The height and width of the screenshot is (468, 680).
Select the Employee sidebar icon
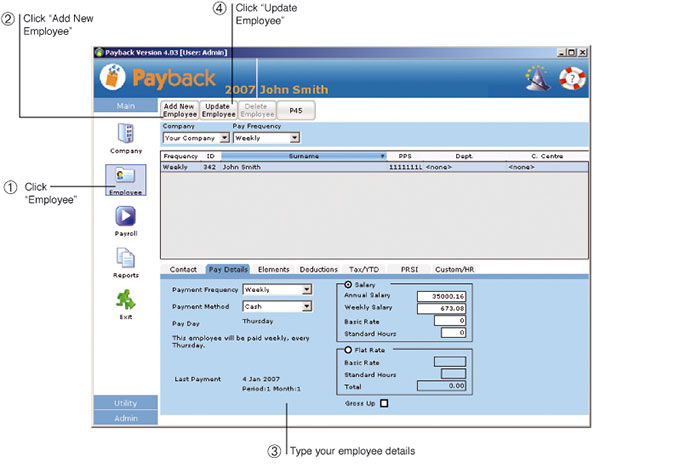[125, 178]
